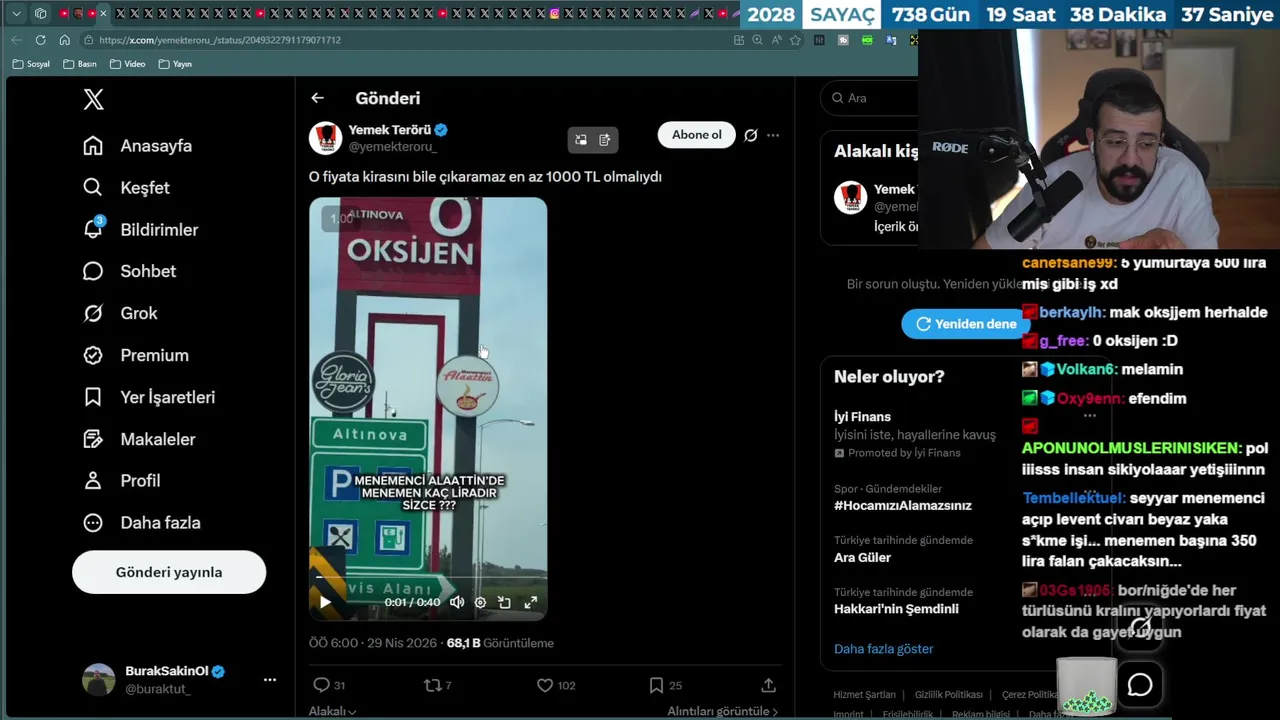1280x720 pixels.
Task: Click the Ara search field
Action: 870,98
